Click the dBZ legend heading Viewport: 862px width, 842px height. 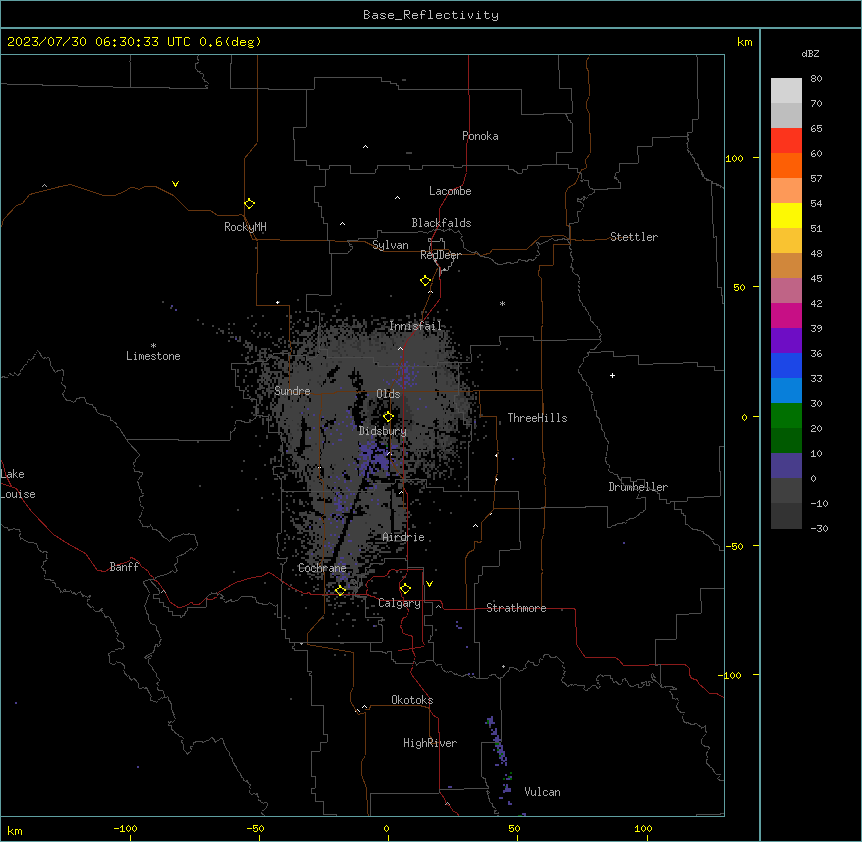tap(810, 53)
